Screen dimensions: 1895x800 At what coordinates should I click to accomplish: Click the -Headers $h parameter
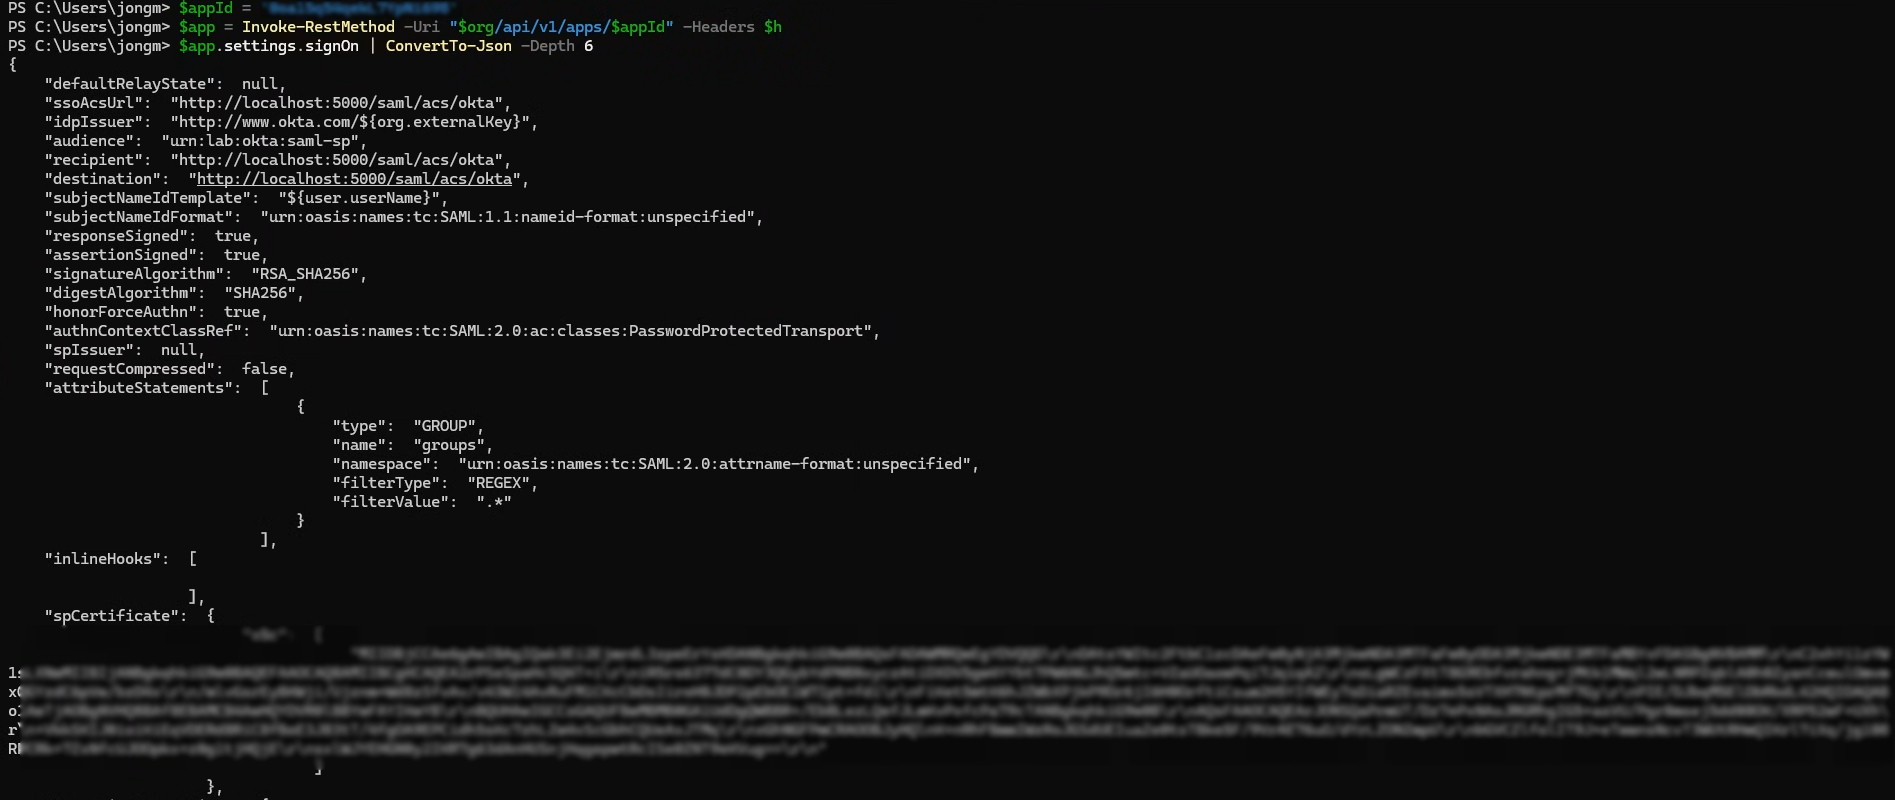coord(733,27)
